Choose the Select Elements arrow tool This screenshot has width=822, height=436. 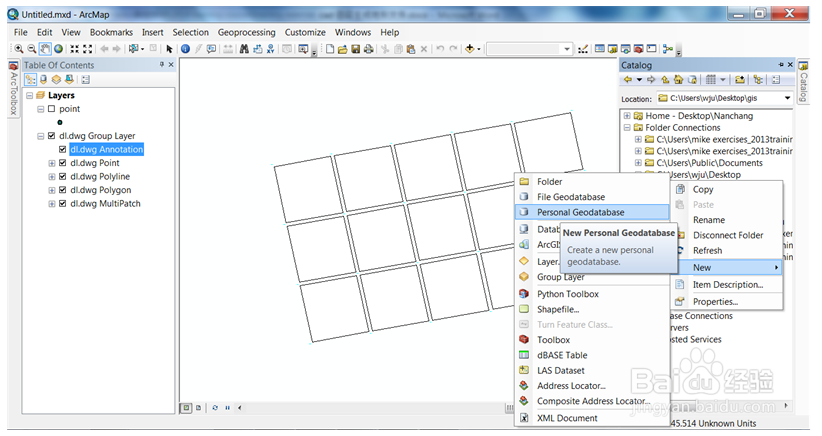point(169,49)
